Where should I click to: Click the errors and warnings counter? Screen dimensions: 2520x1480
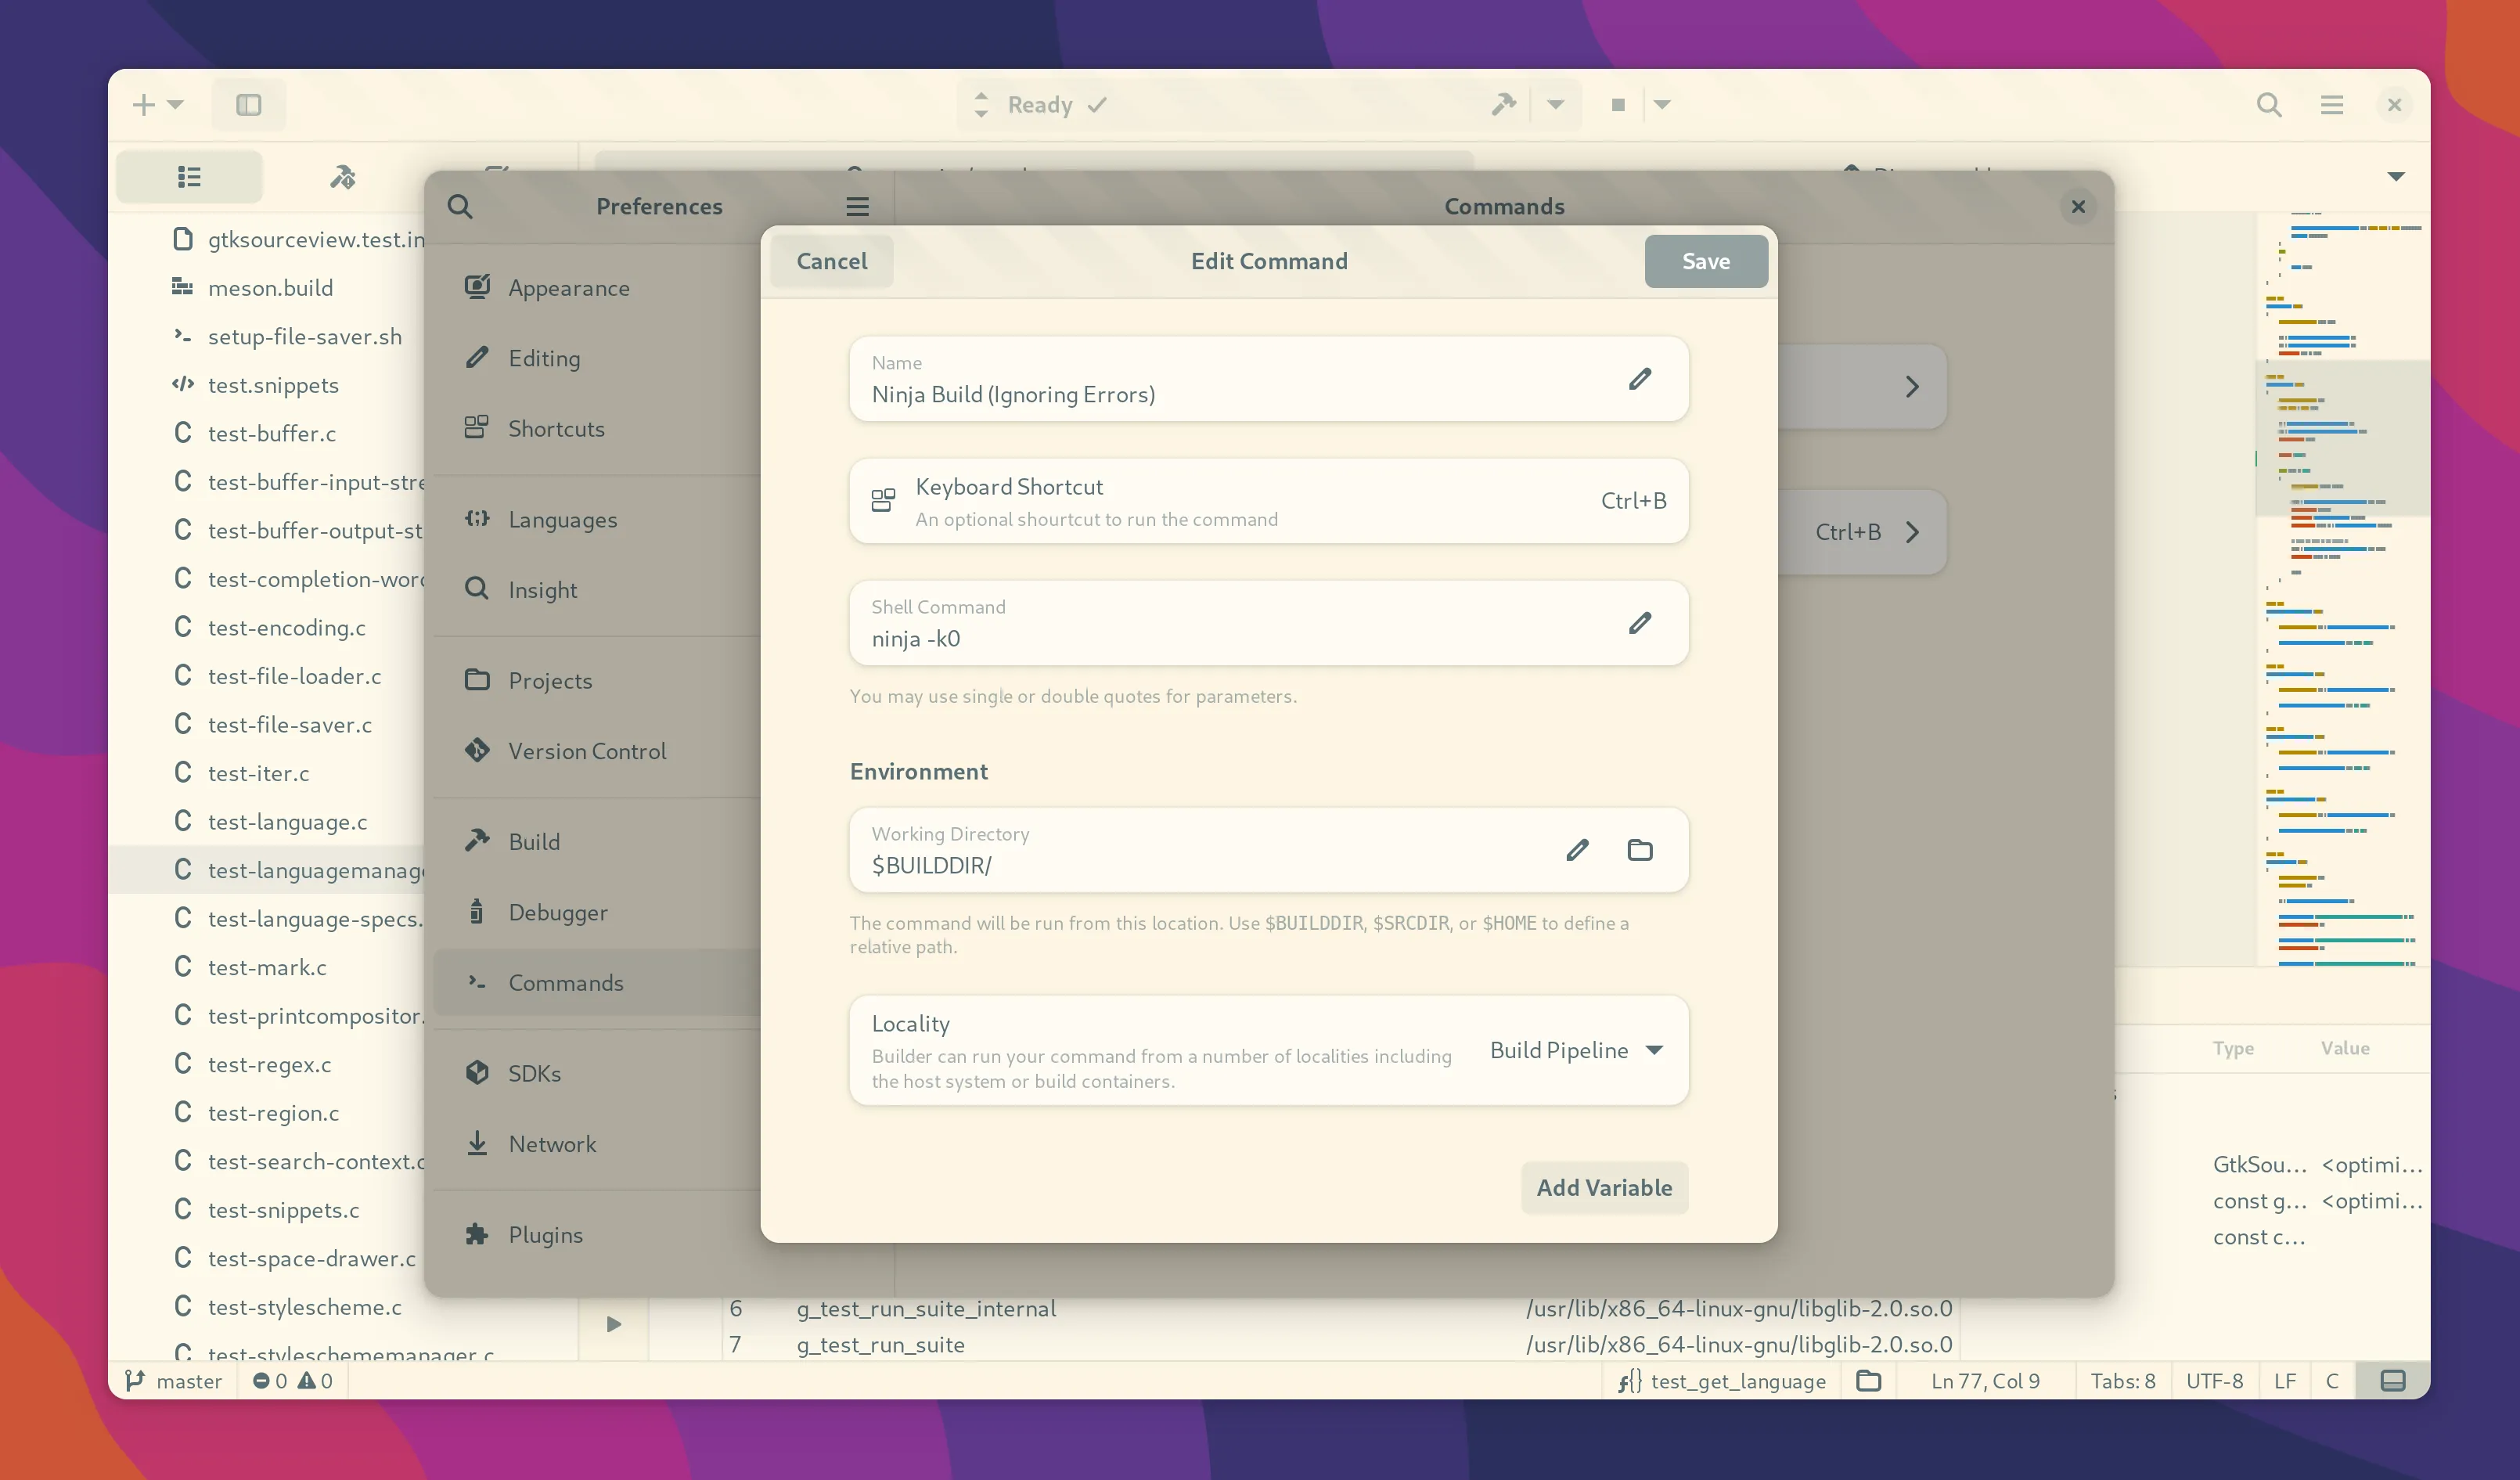click(292, 1380)
